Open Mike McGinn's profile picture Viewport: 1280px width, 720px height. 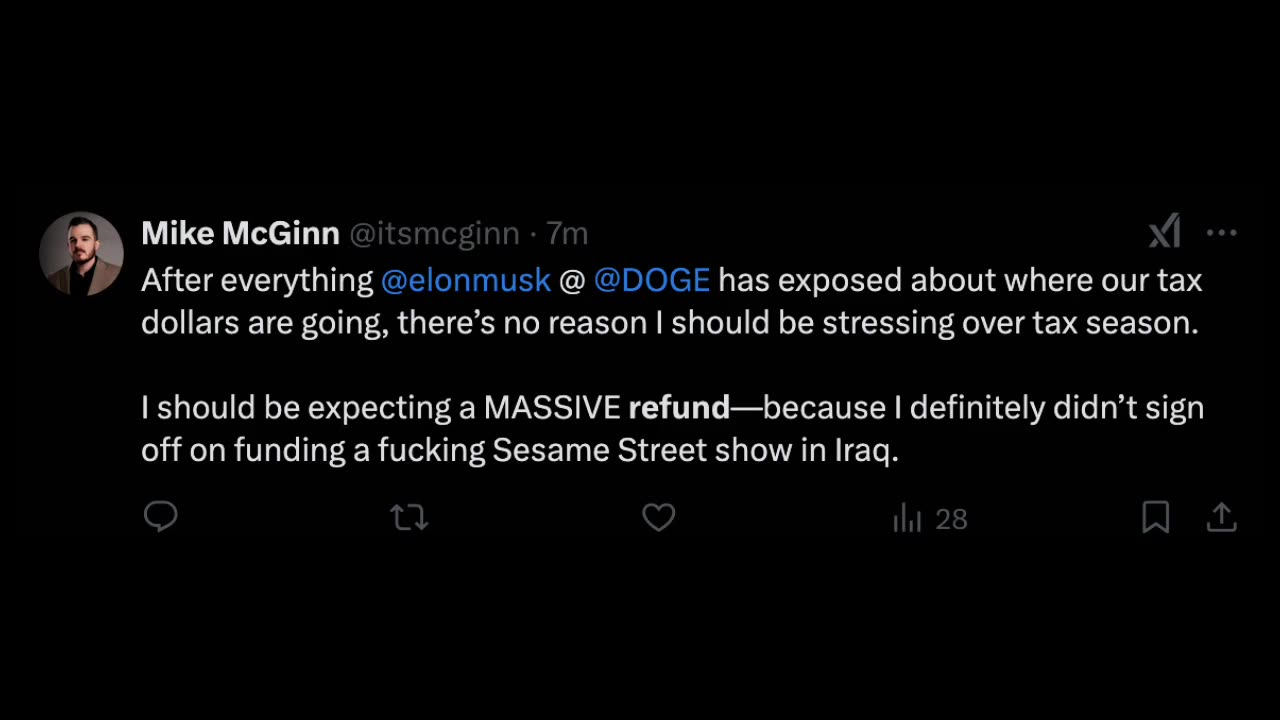[81, 254]
